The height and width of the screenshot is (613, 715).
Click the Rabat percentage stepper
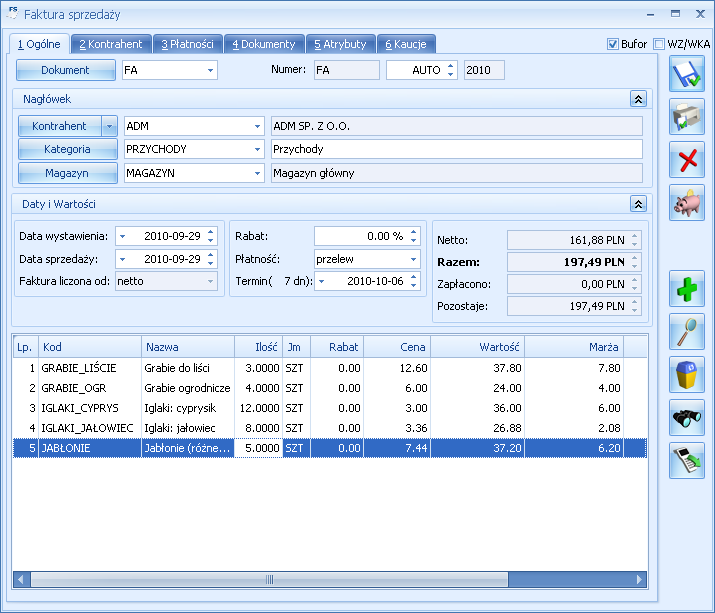(x=414, y=236)
